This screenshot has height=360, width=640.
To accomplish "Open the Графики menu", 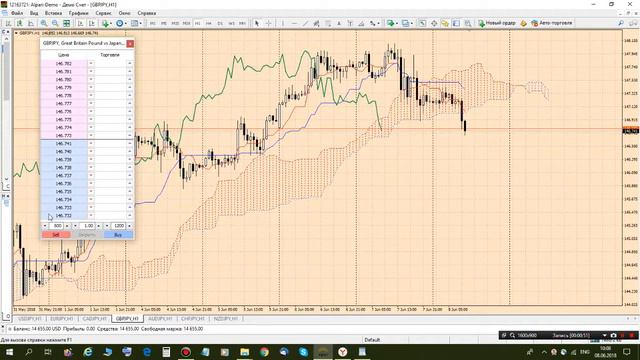I will 78,13.
